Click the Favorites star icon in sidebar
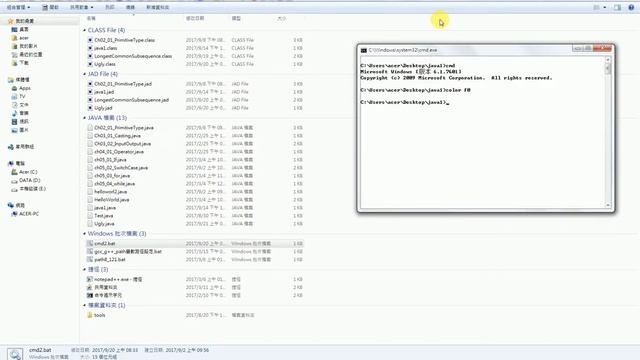The height and width of the screenshot is (360, 640). point(11,21)
